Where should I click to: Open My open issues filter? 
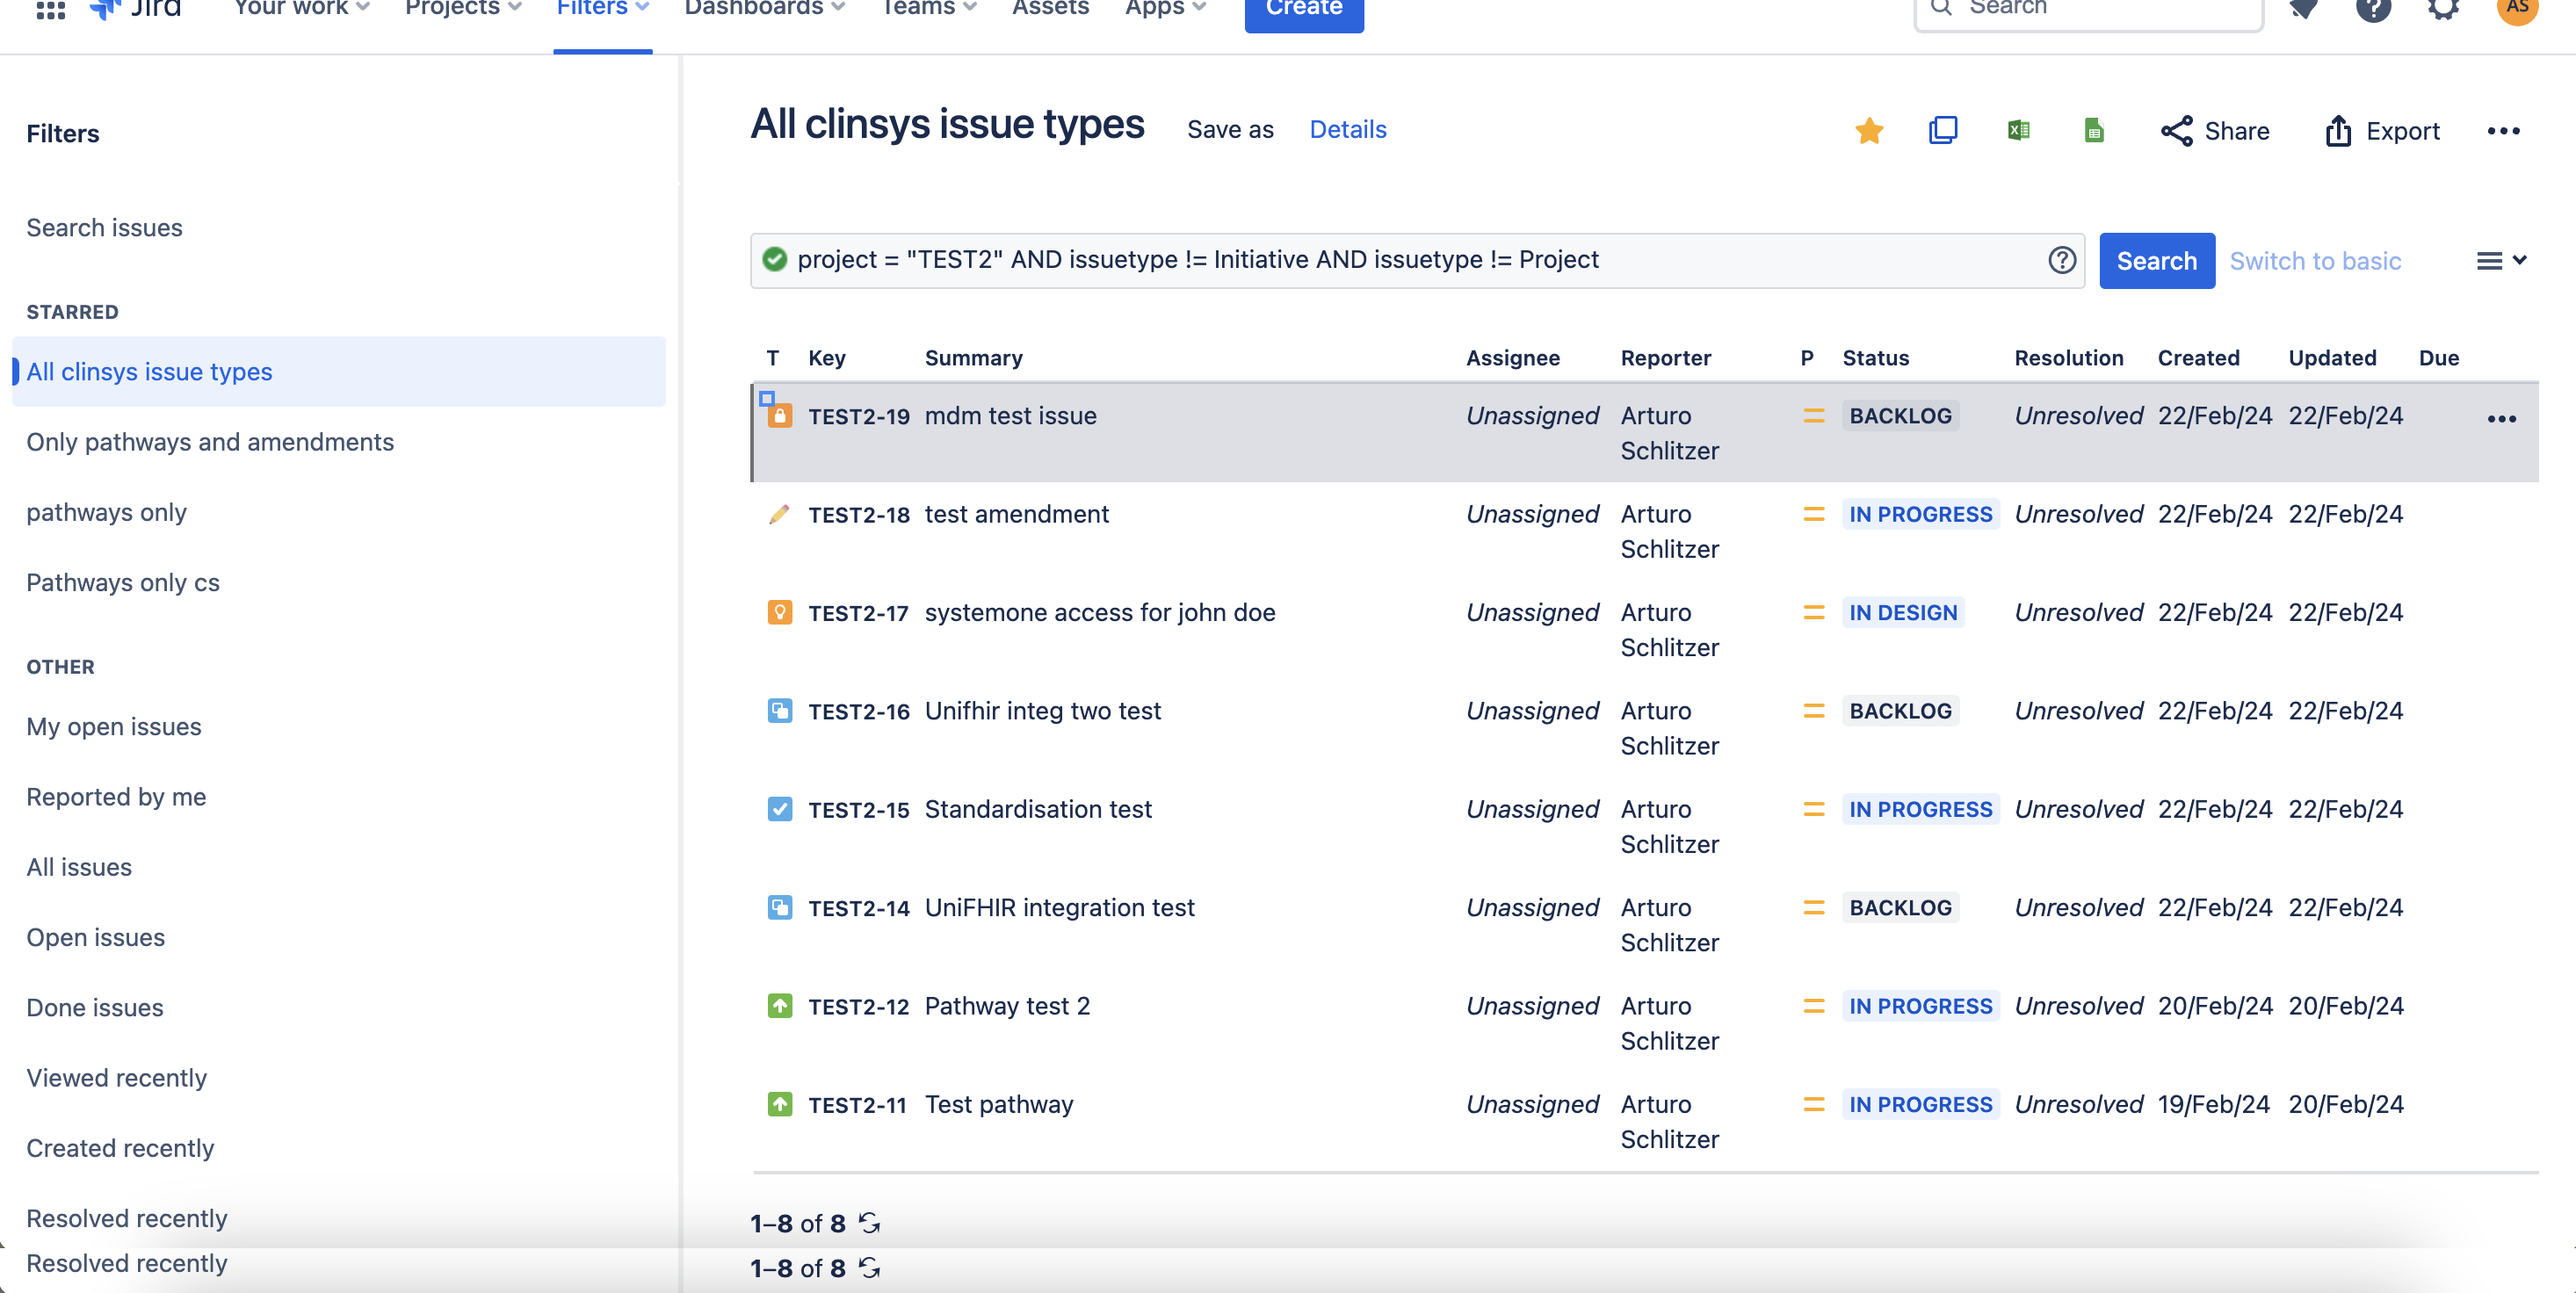pos(113,727)
